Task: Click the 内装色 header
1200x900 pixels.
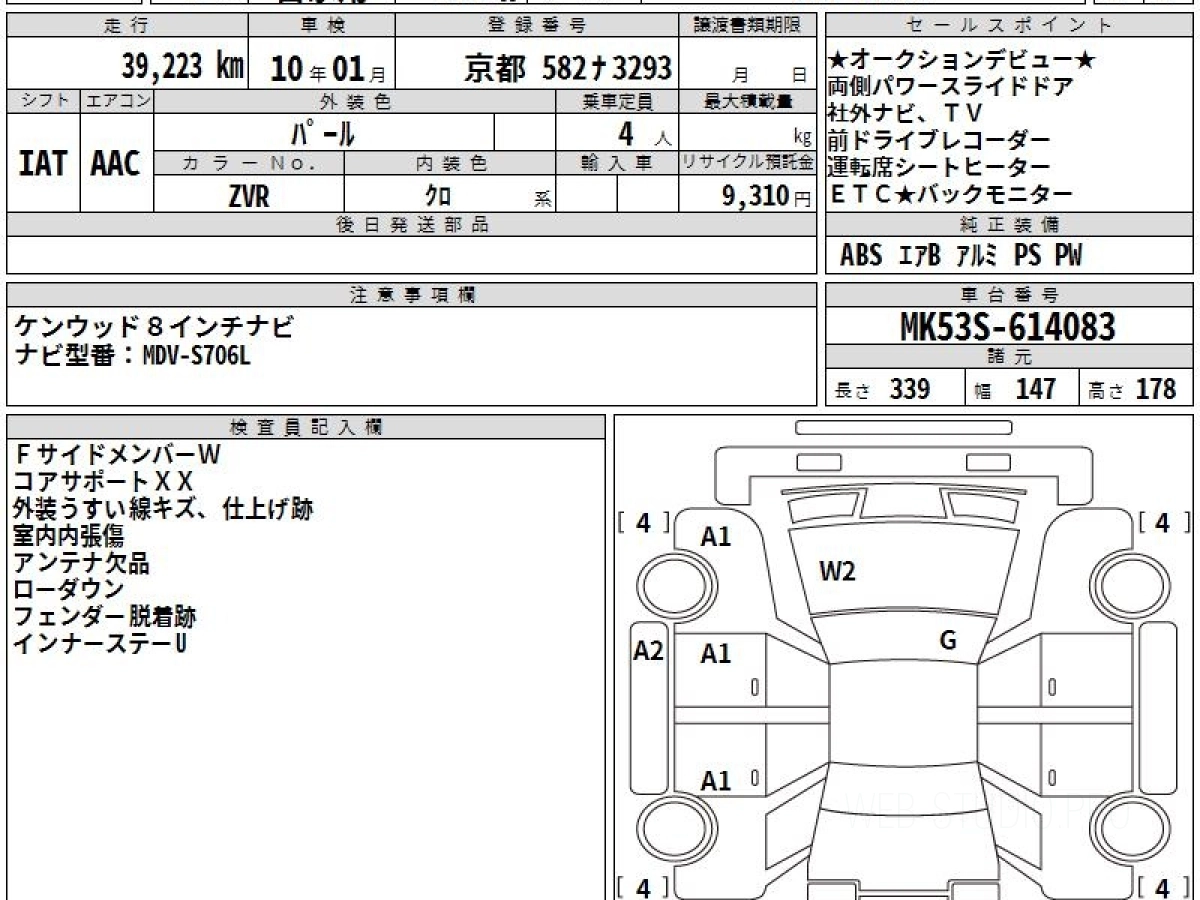Action: [450, 163]
